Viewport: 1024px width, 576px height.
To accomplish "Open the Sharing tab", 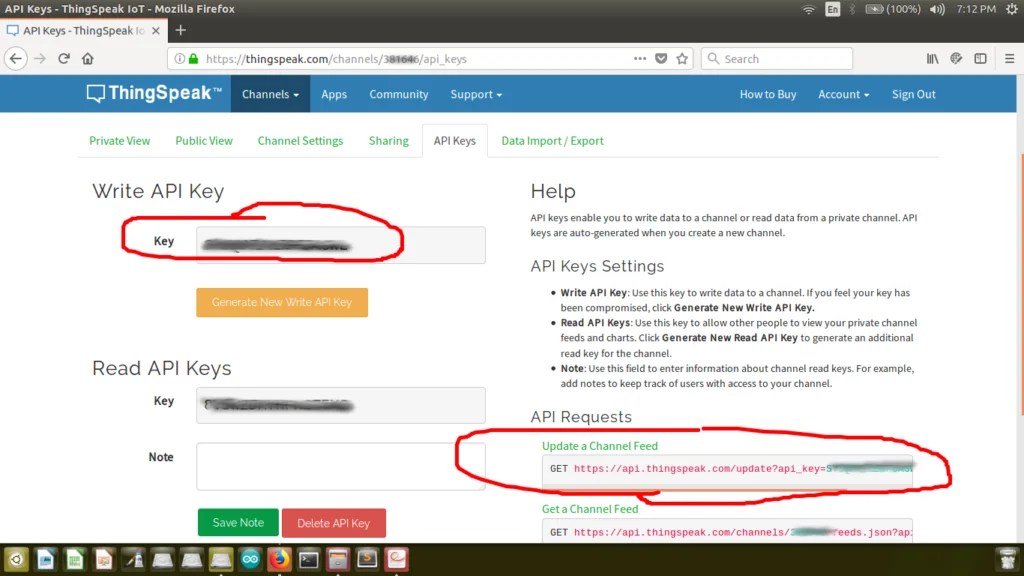I will click(389, 140).
